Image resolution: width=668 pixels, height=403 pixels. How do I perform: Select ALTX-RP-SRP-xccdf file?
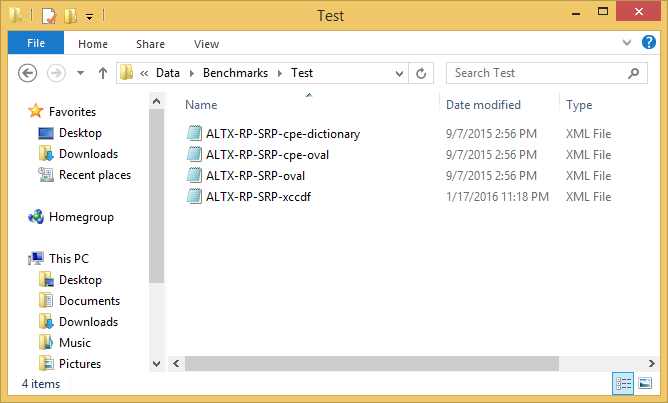click(258, 197)
